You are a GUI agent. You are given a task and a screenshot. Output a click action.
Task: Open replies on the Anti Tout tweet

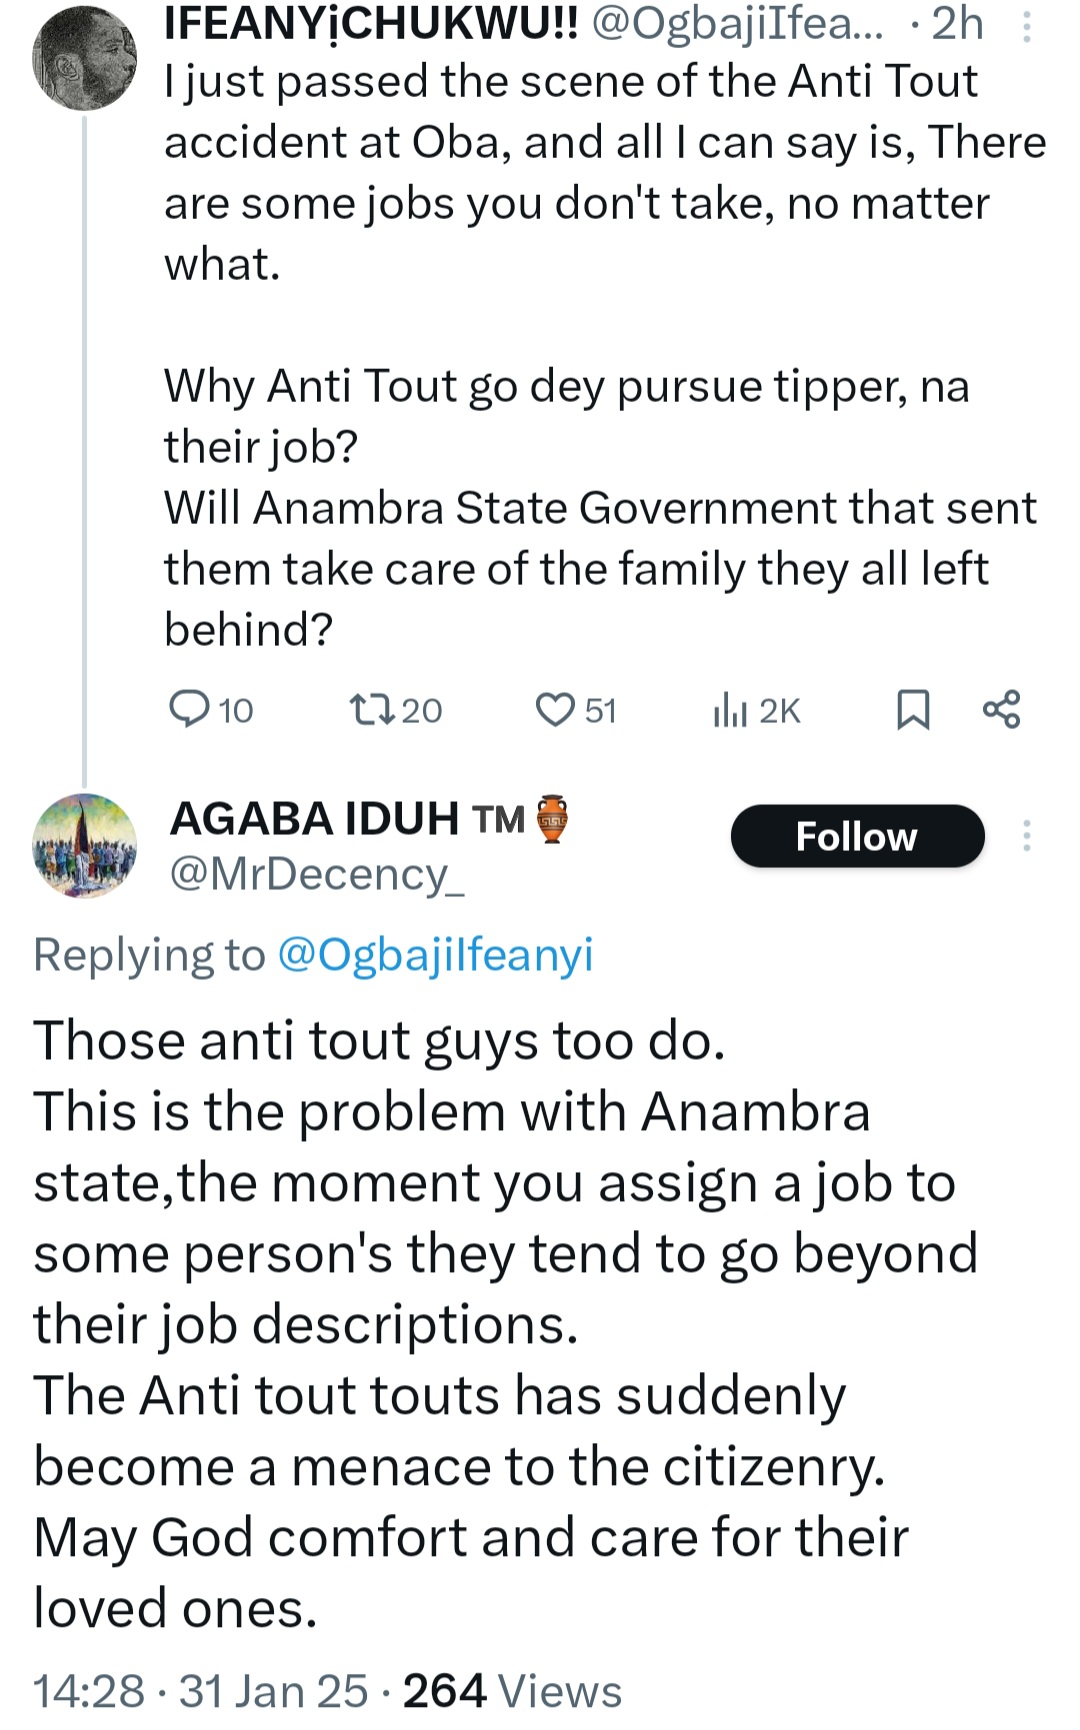(210, 710)
